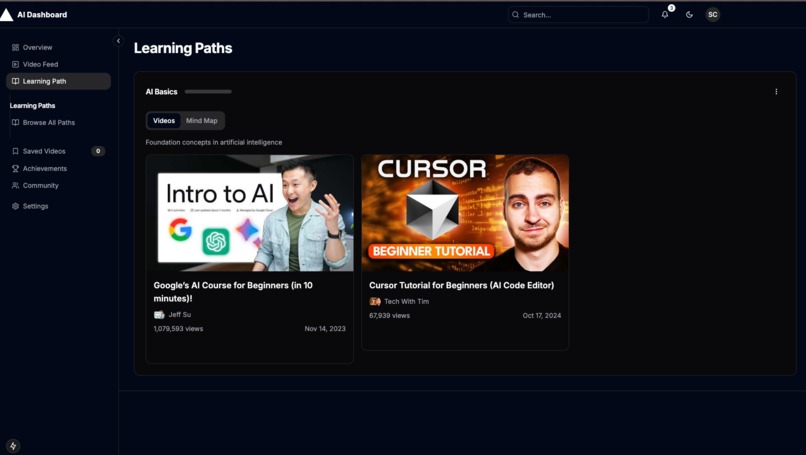
Task: Click the Achievements trophy icon
Action: tap(15, 169)
